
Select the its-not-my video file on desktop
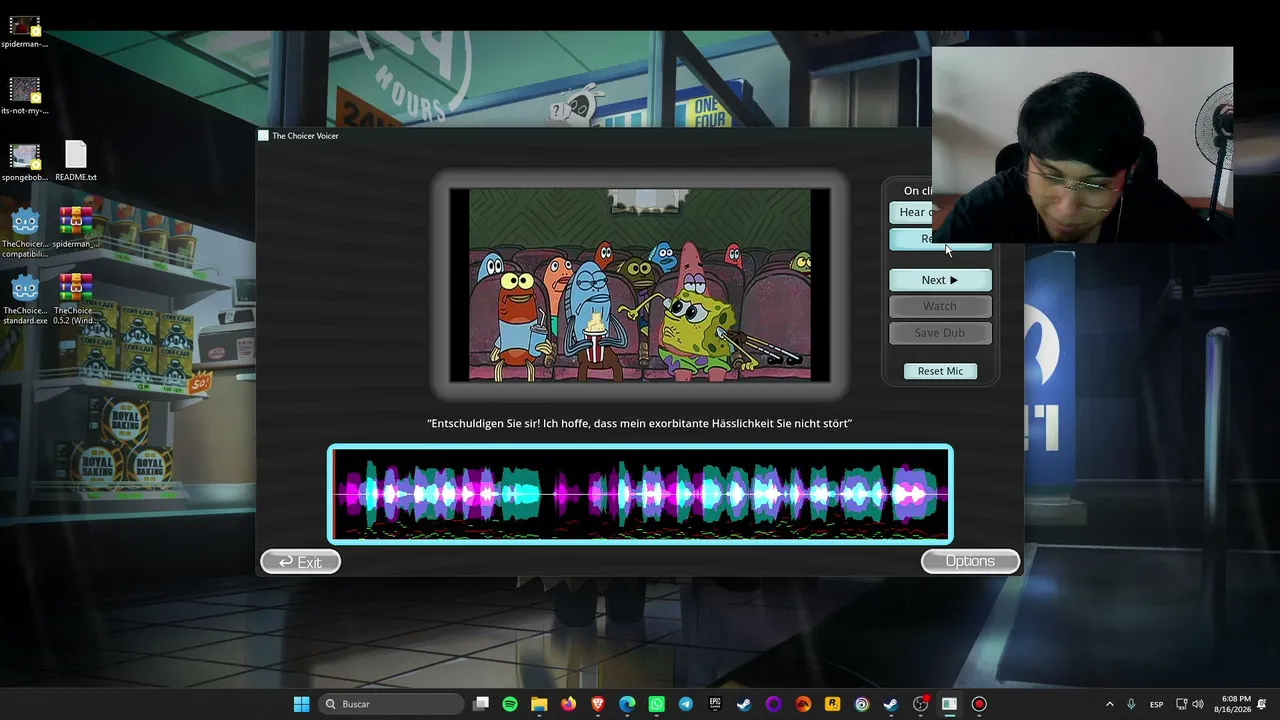25,96
